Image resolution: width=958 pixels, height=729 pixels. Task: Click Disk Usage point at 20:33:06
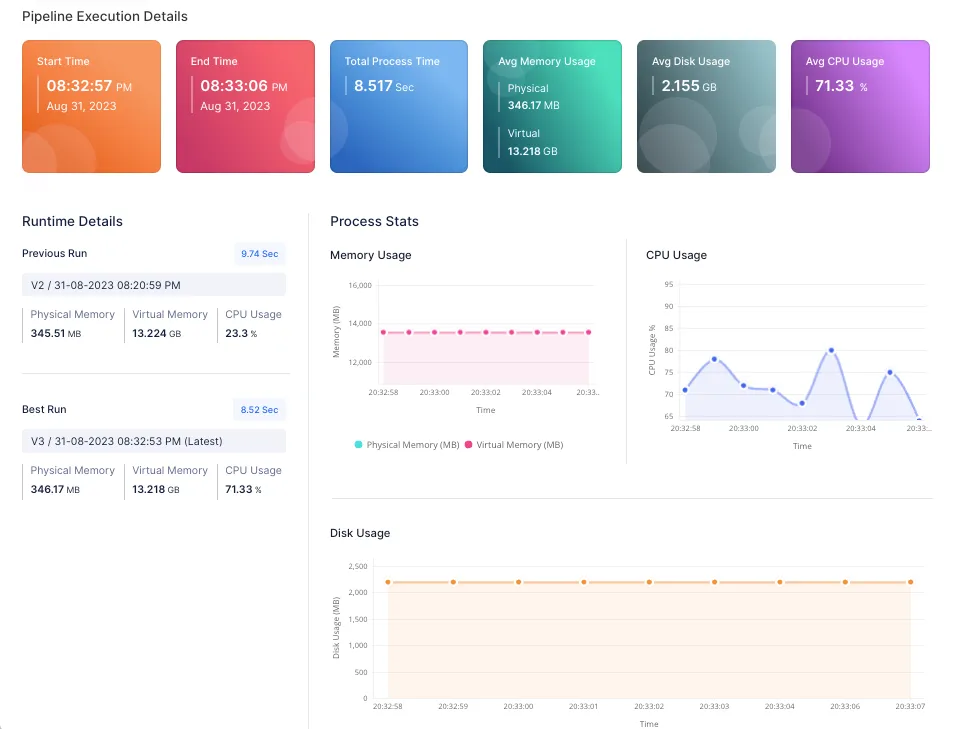[845, 582]
